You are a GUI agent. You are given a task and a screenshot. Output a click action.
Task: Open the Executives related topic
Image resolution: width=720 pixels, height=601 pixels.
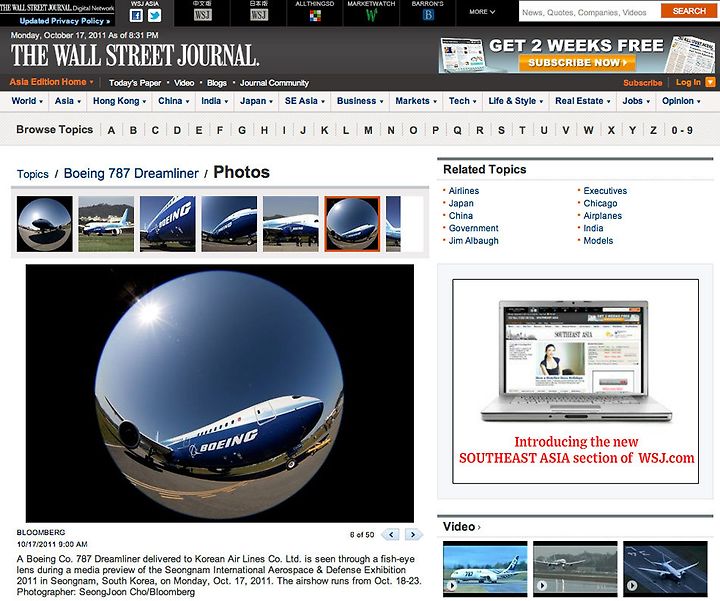pos(605,191)
